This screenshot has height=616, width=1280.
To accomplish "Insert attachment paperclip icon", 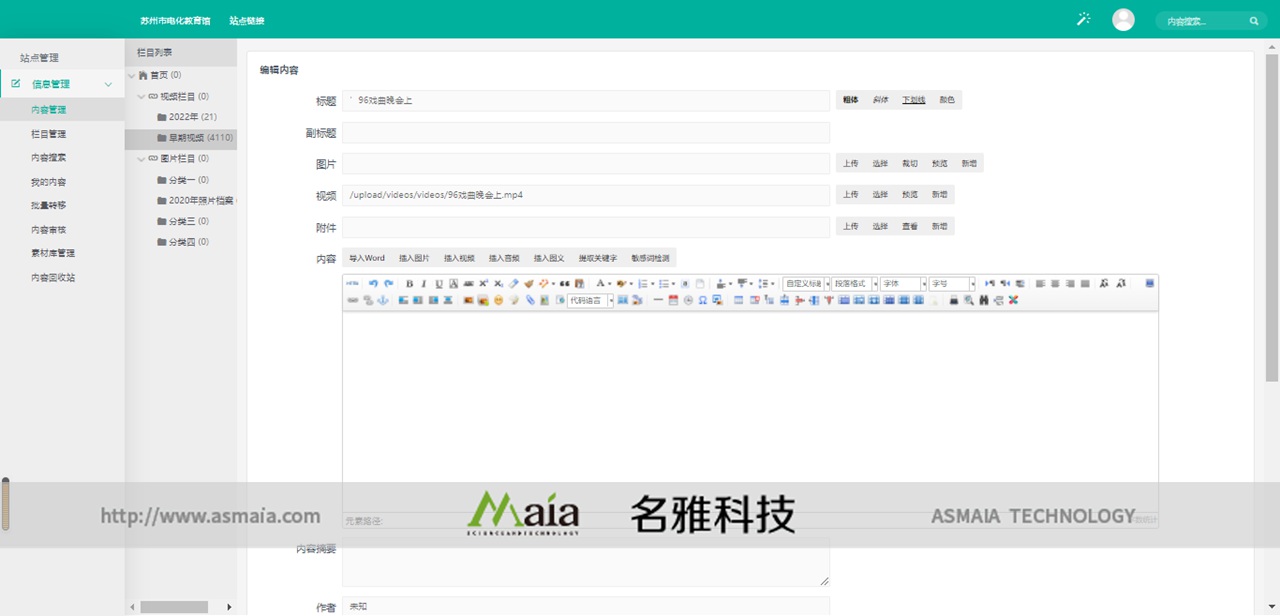I will tap(530, 300).
